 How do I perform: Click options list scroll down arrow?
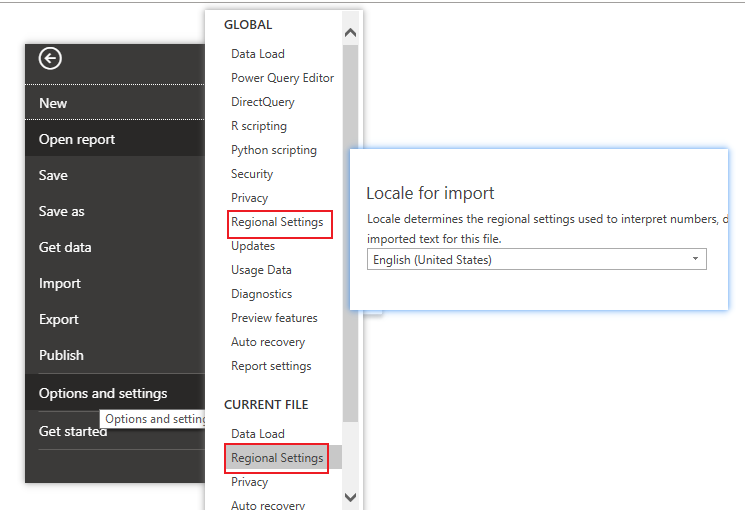(x=350, y=497)
